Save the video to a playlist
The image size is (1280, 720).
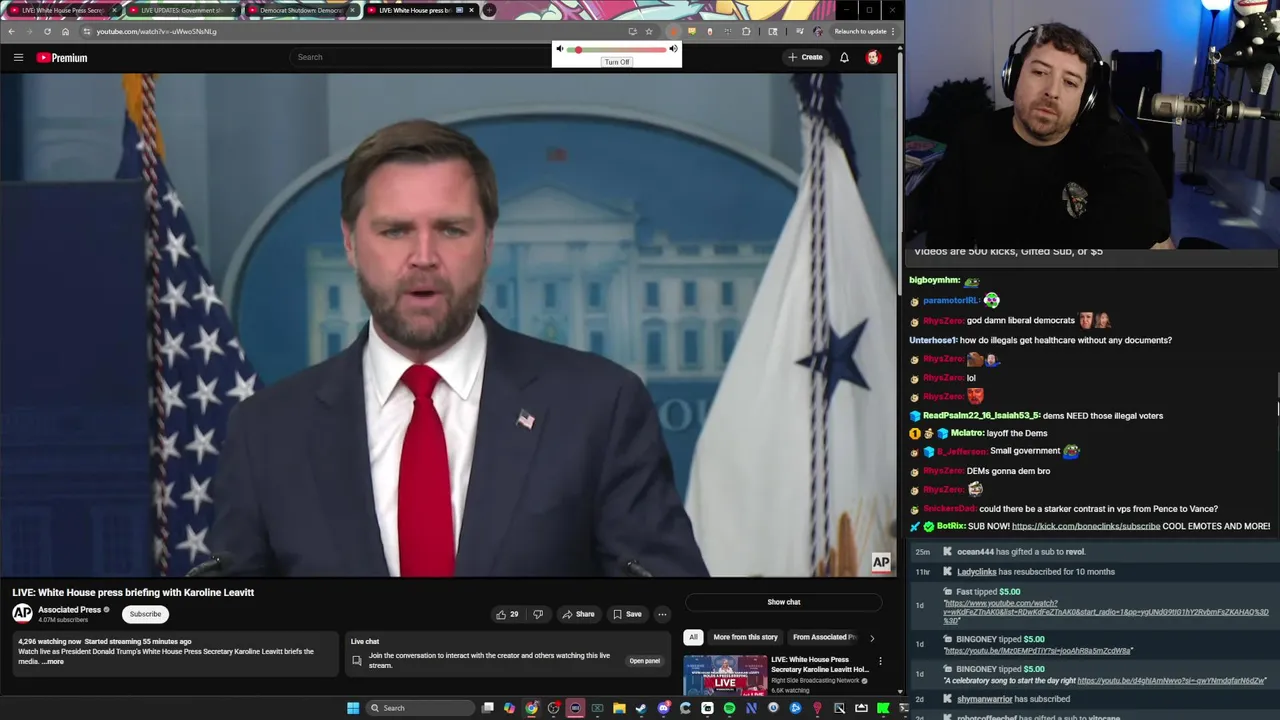(x=627, y=614)
